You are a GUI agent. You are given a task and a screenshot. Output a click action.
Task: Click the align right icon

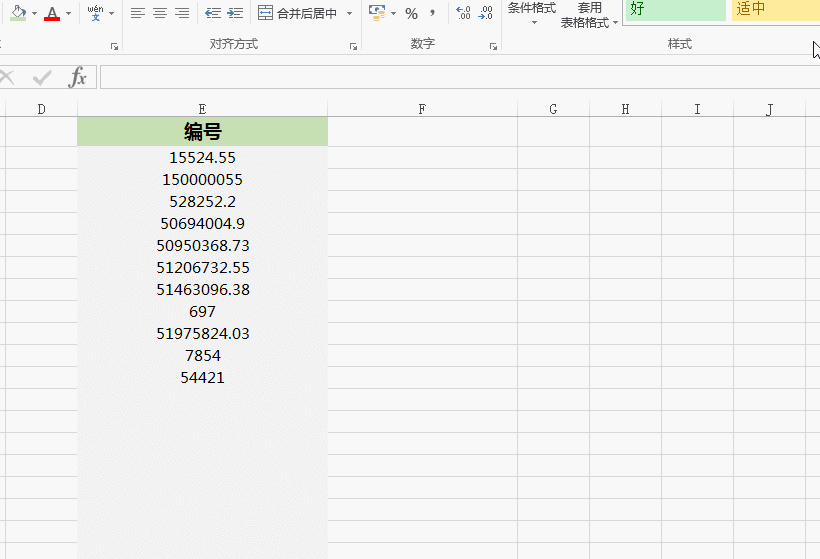tap(182, 13)
